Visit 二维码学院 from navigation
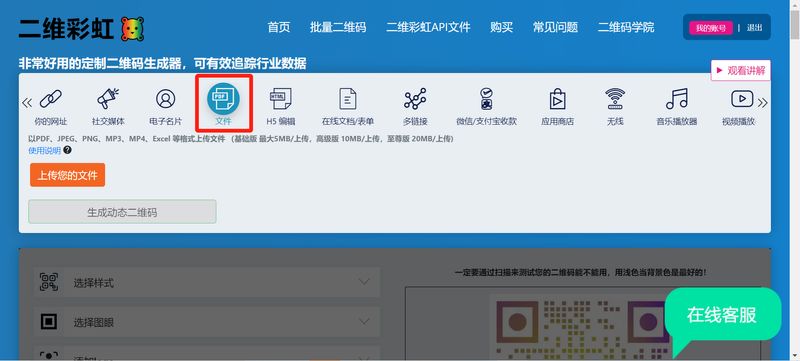Viewport: 800px width, 361px height. [626, 28]
